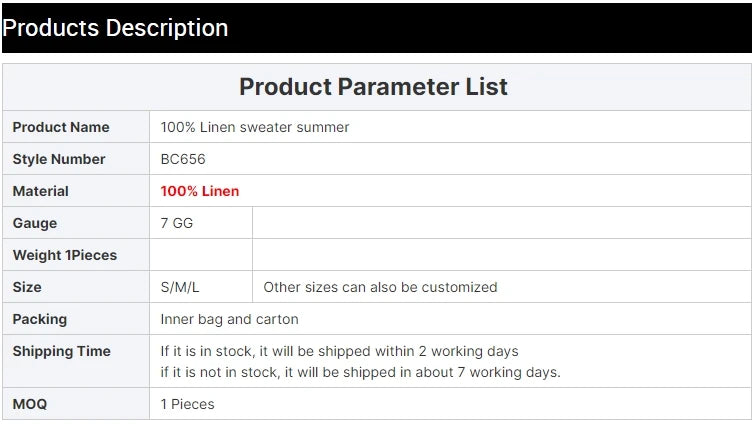Click the Material row label
Viewport: 755px width, 427px height.
coord(40,191)
